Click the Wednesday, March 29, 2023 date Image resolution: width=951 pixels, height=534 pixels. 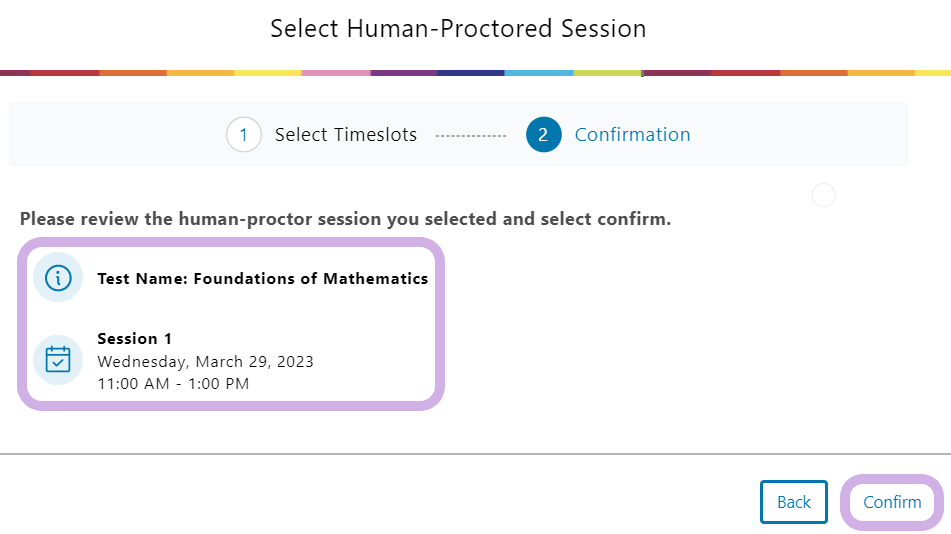(206, 362)
